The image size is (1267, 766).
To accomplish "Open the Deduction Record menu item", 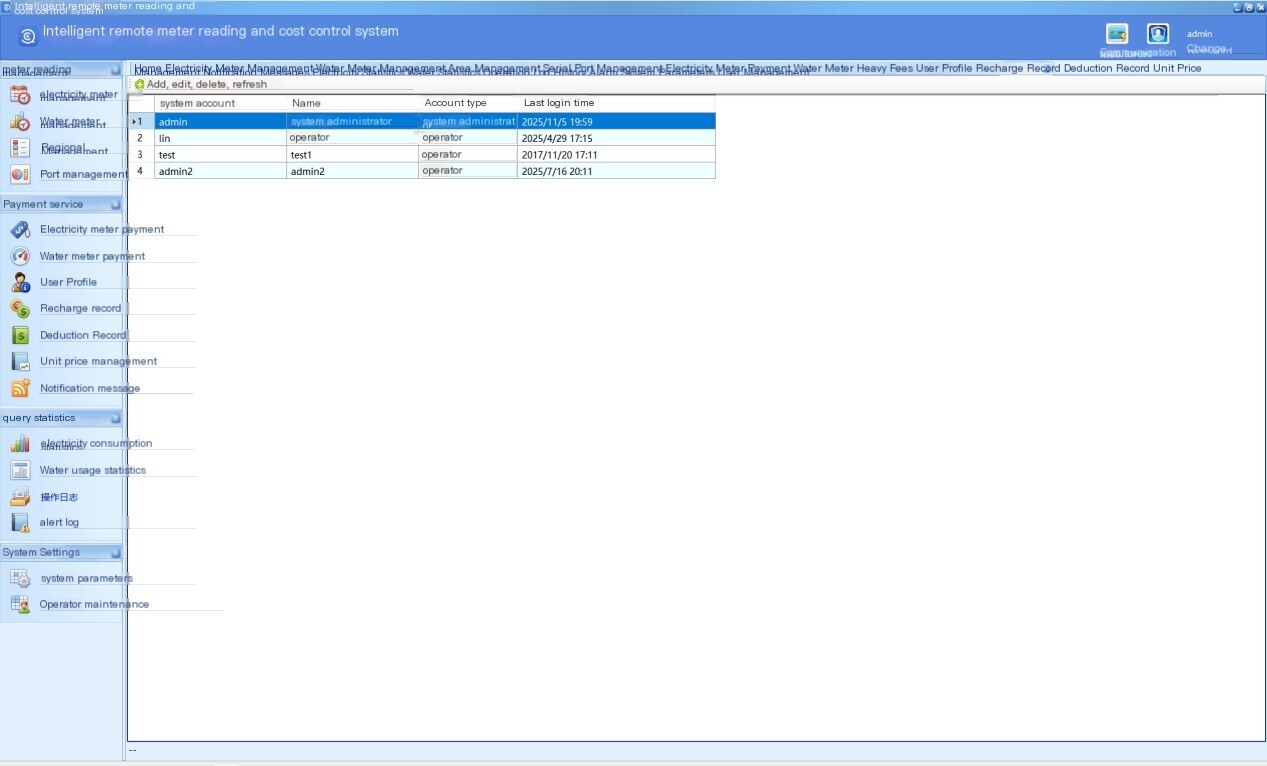I will [x=1107, y=68].
